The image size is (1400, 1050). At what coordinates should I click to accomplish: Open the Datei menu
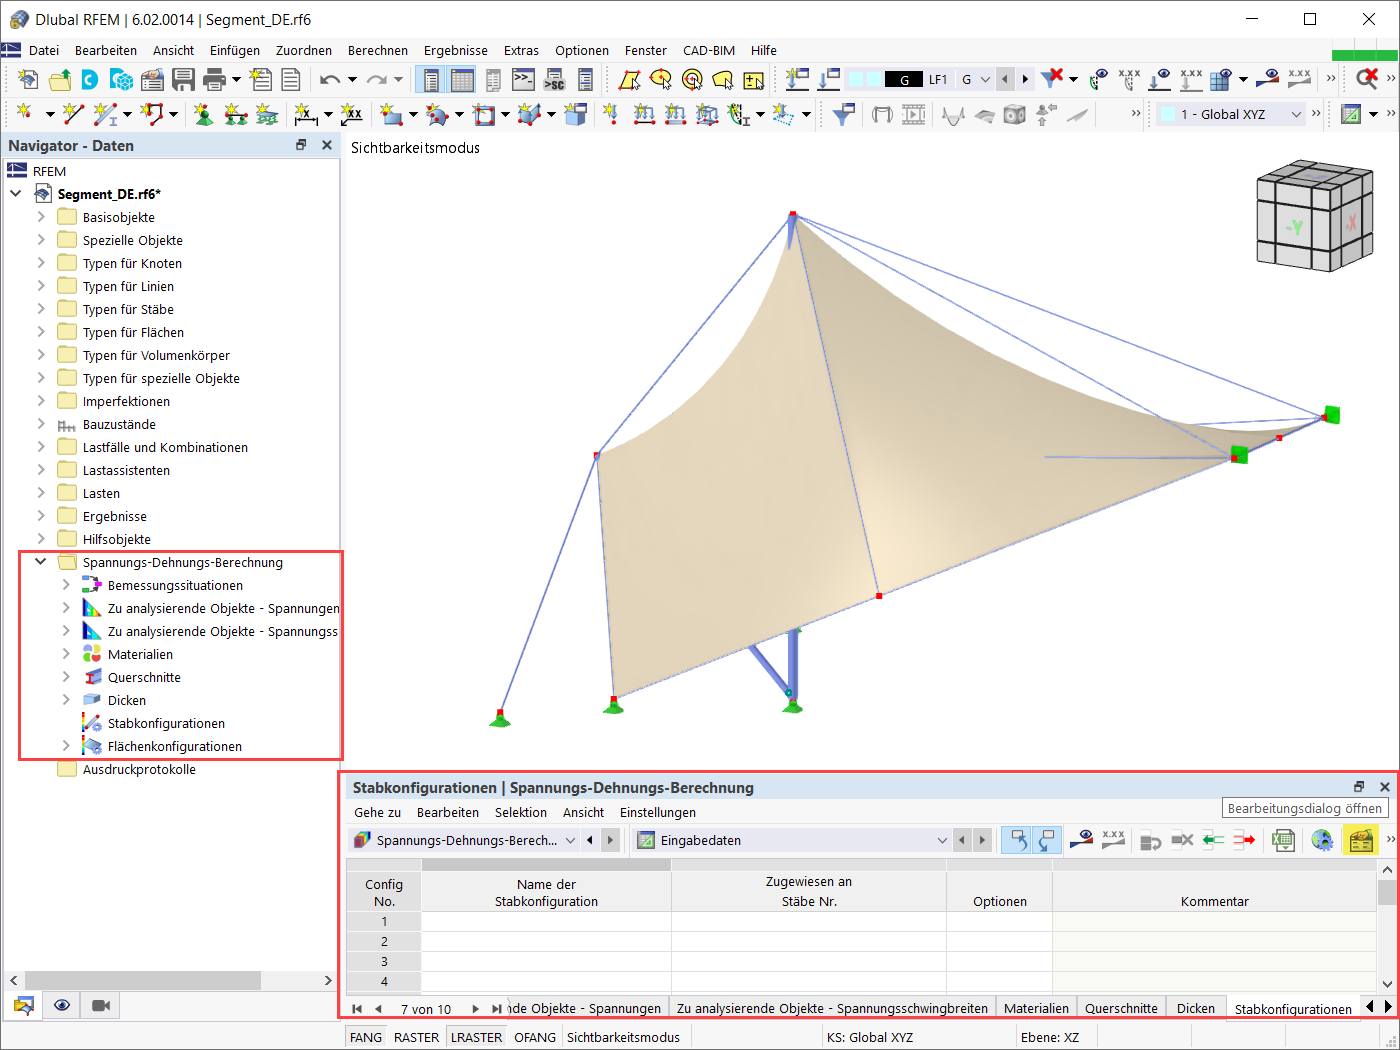click(44, 50)
